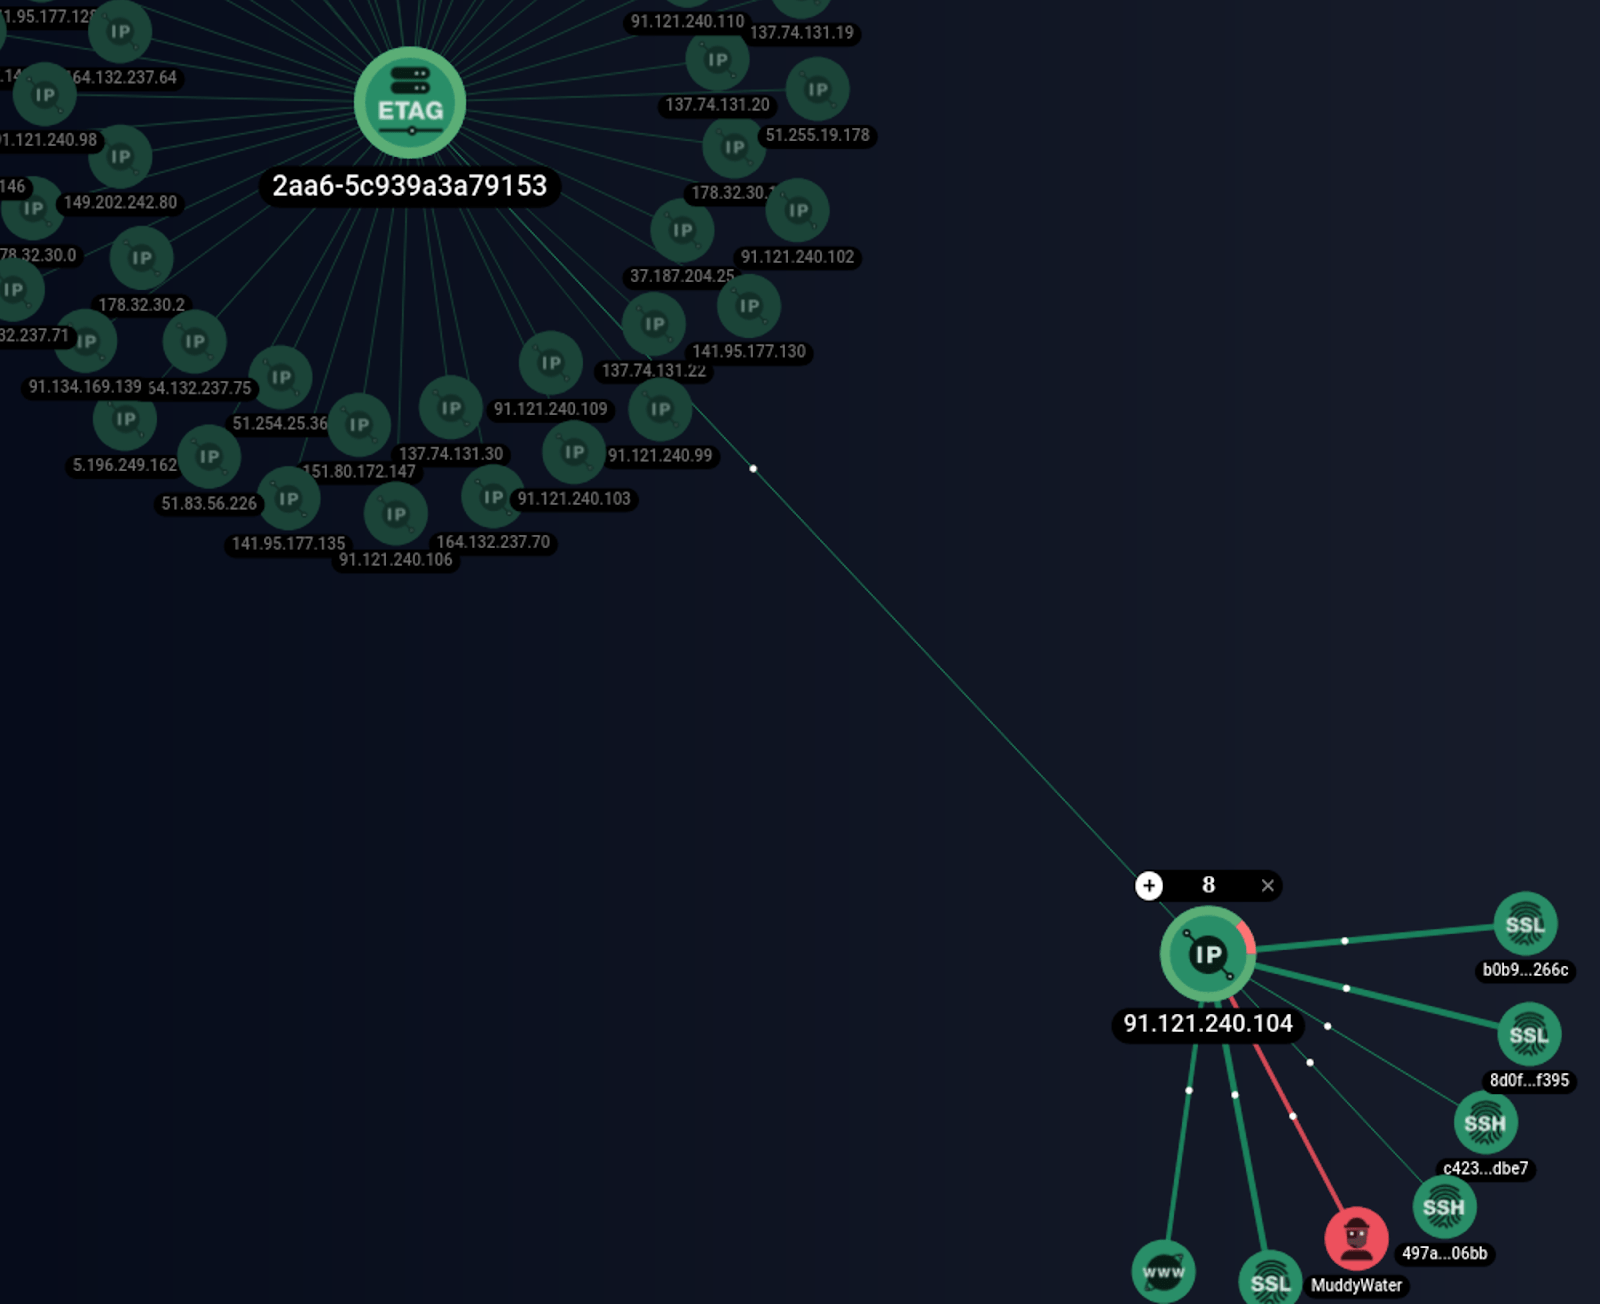Viewport: 1600px width, 1304px height.
Task: Click the label 2aa6-5c939a3a79153
Action: (410, 186)
